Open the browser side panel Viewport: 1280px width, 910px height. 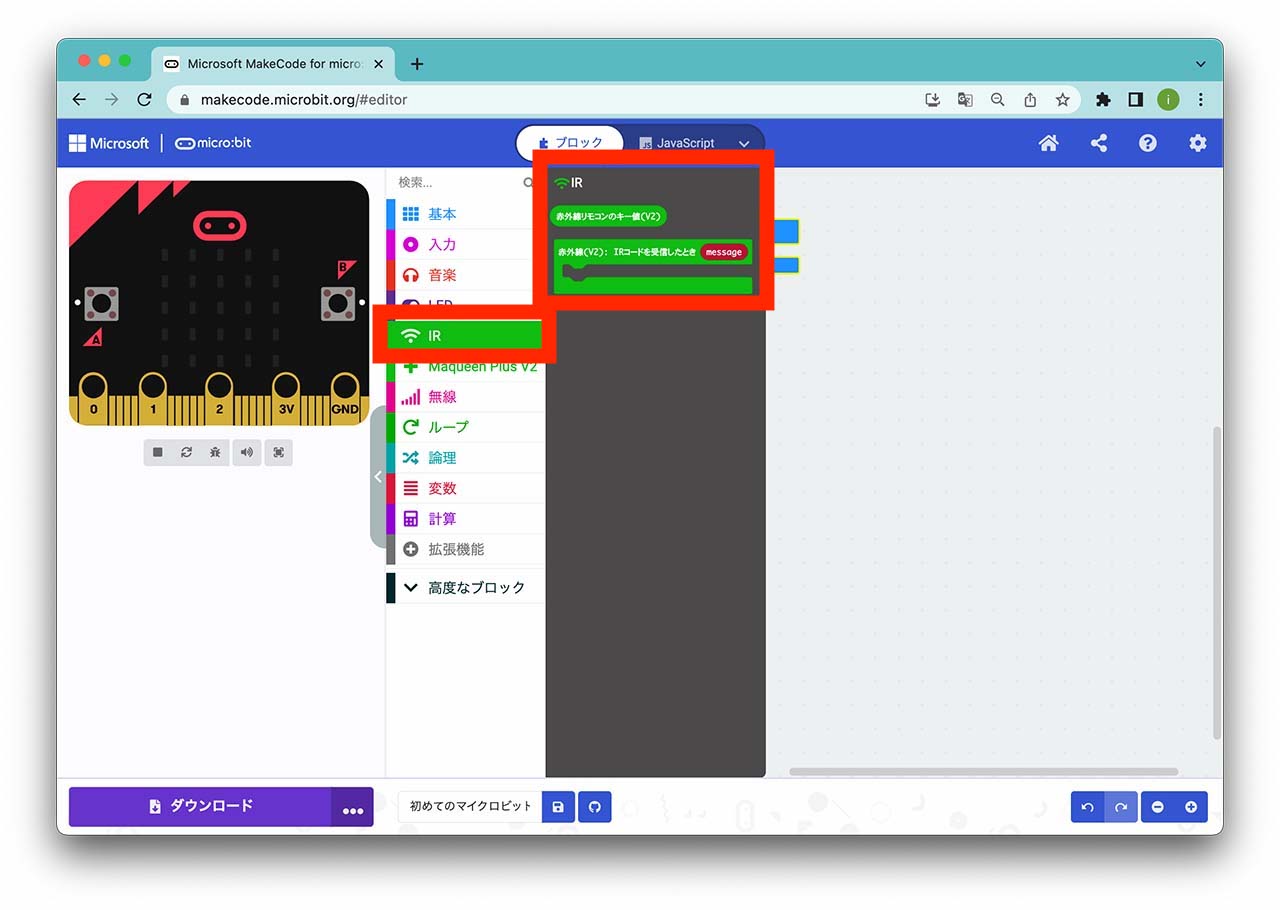point(1136,99)
